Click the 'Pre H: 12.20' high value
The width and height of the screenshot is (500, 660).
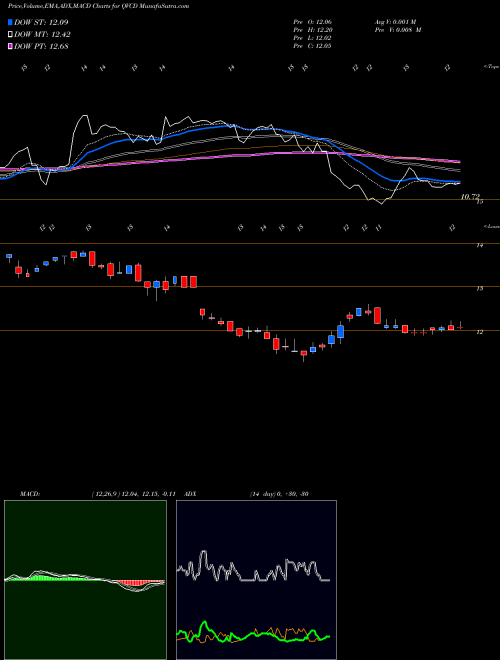312,30
